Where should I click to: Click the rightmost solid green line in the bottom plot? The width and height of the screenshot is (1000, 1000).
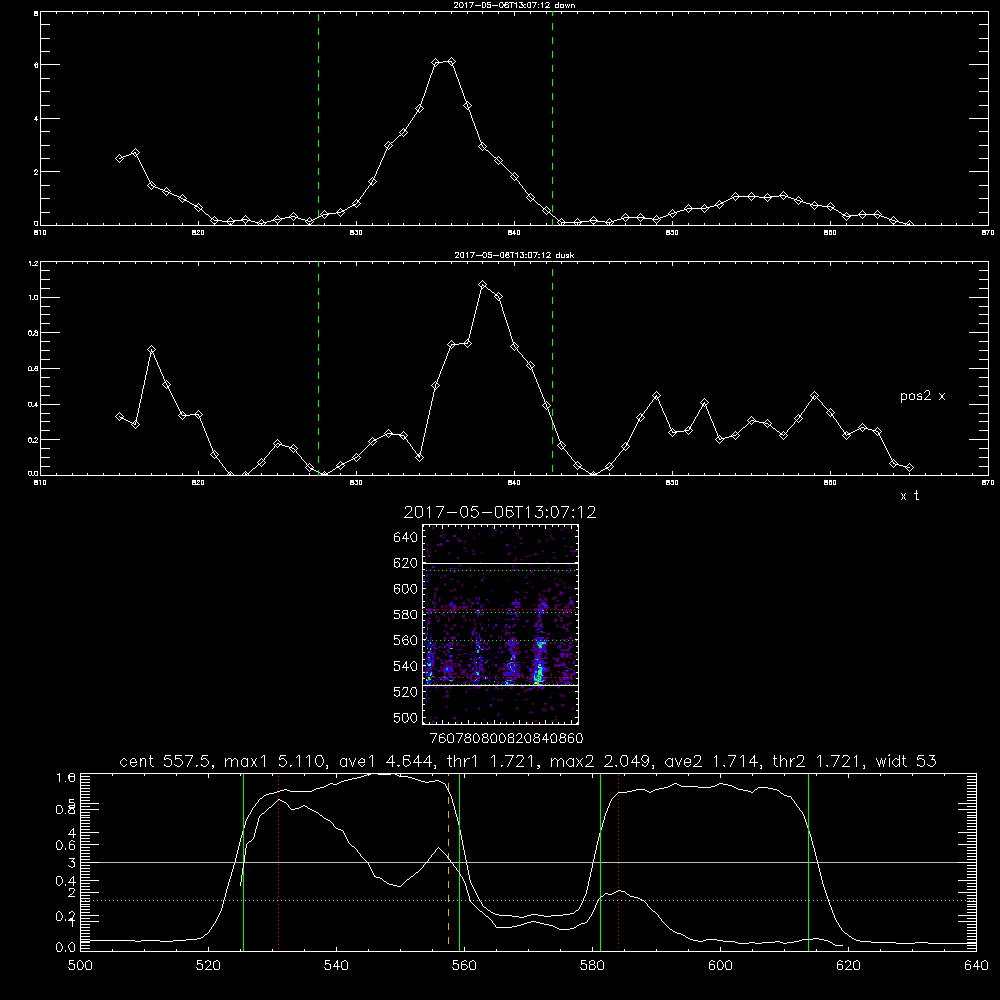[808, 861]
